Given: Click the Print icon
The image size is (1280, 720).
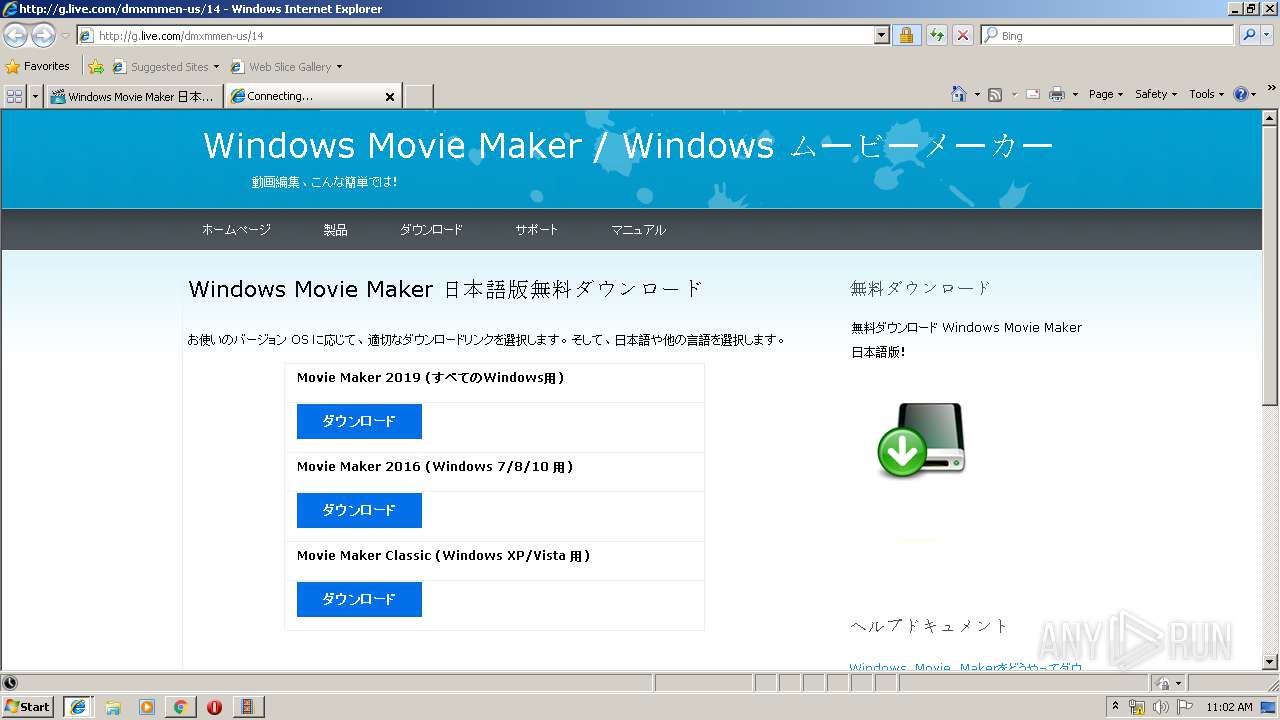Looking at the screenshot, I should click(1057, 95).
